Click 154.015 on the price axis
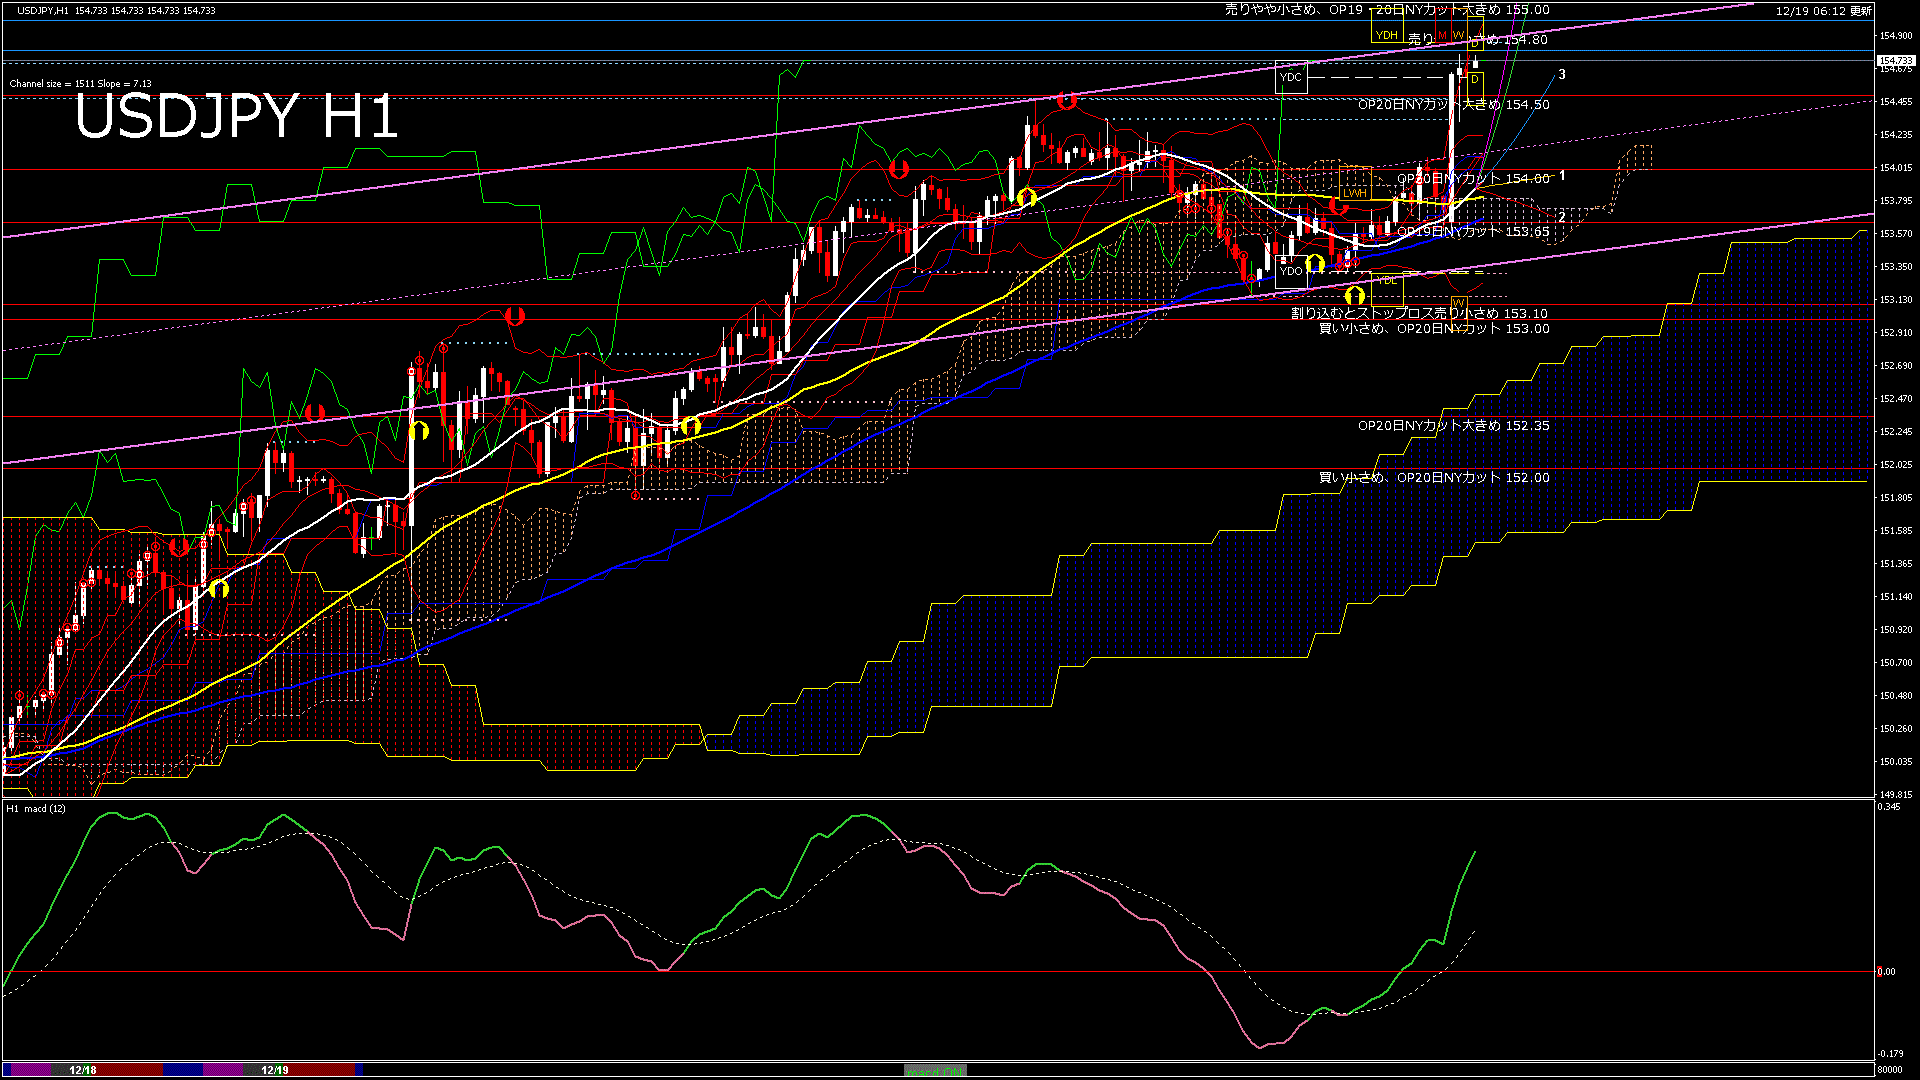Image resolution: width=1920 pixels, height=1080 pixels. [1896, 167]
